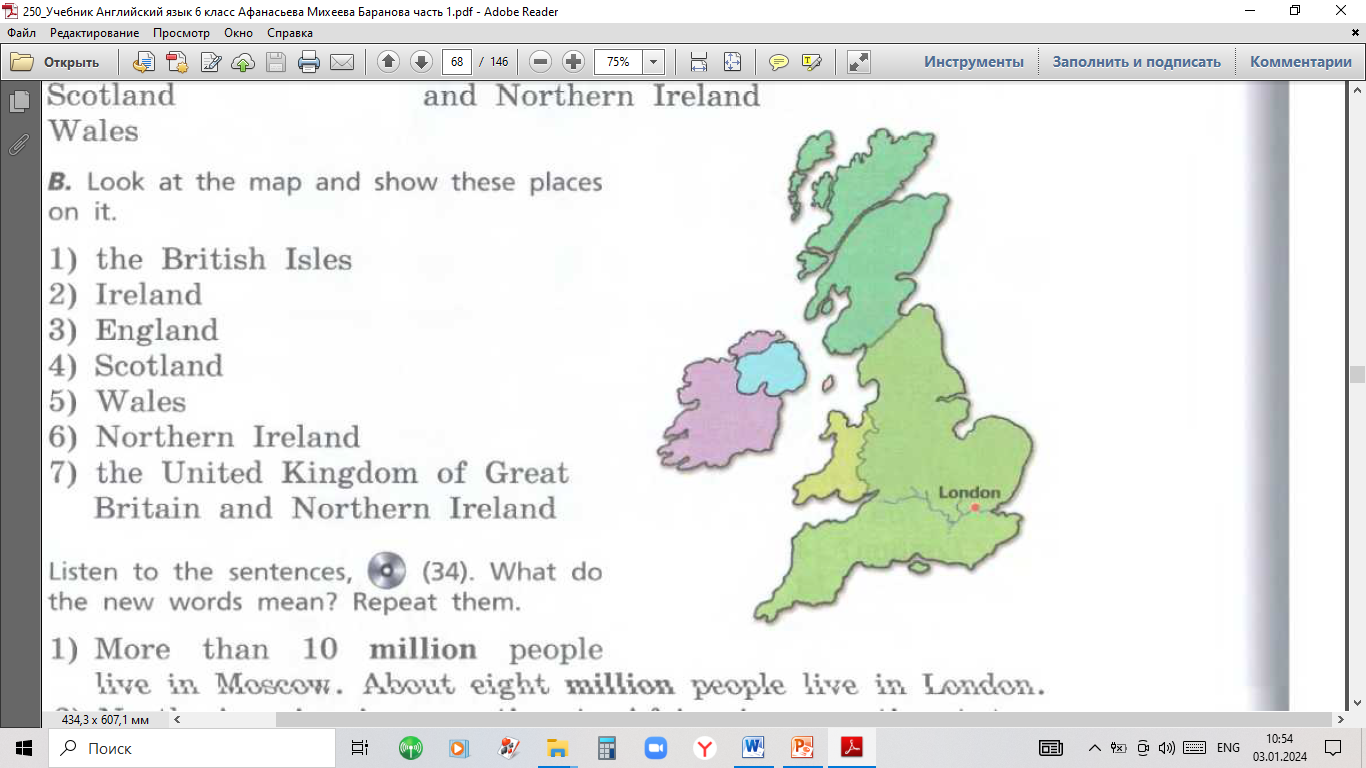The image size is (1366, 768).
Task: Click the Print file icon
Action: (x=309, y=62)
